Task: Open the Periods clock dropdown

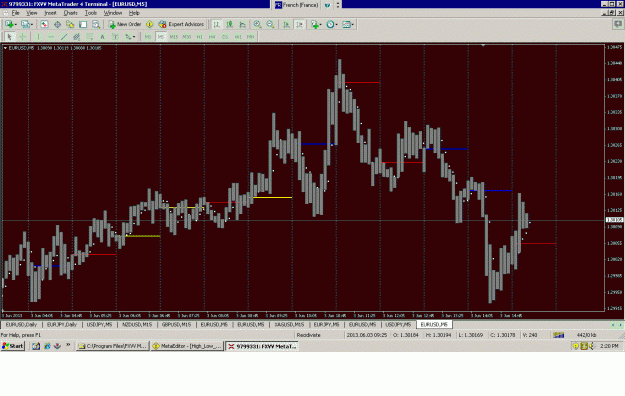Action: [x=332, y=24]
